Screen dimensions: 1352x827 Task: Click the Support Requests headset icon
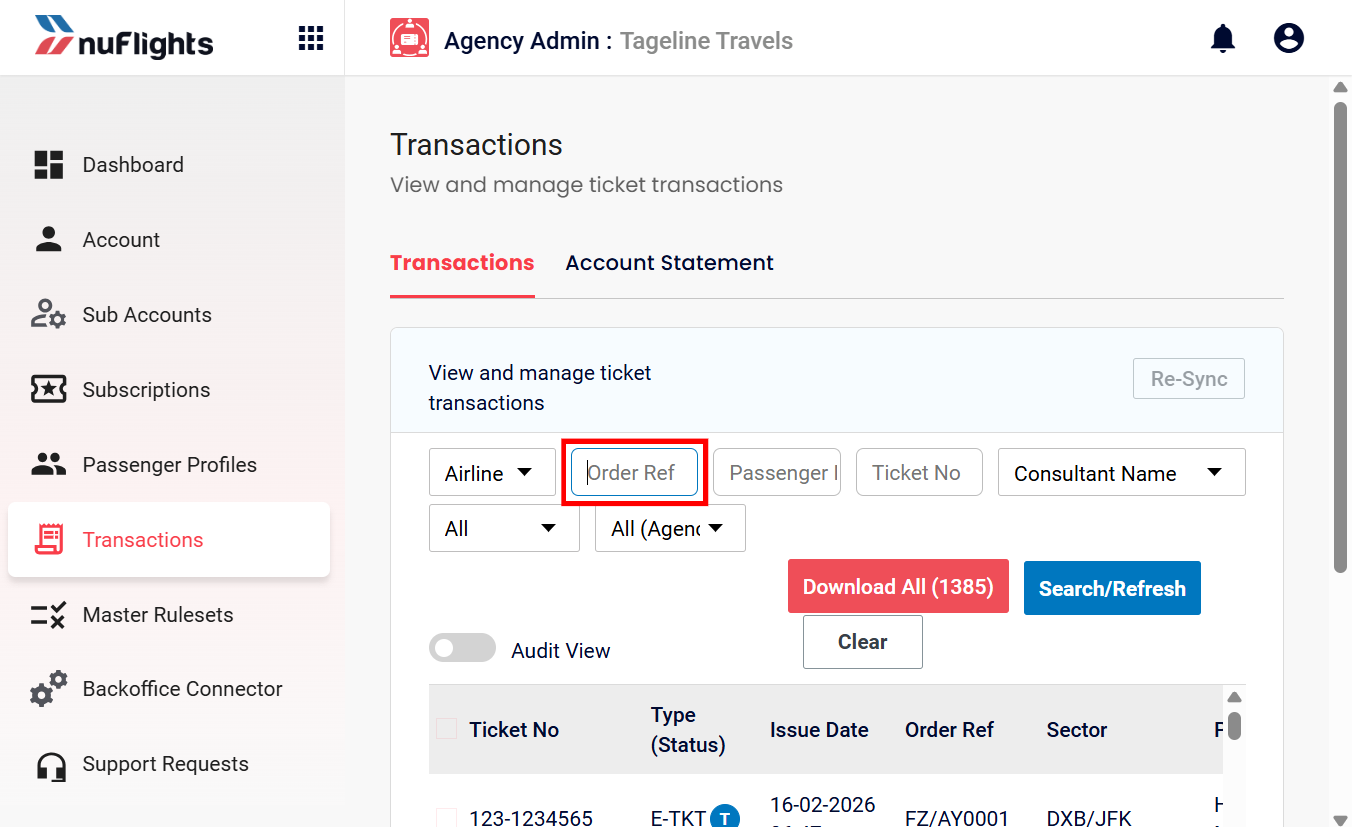[50, 766]
